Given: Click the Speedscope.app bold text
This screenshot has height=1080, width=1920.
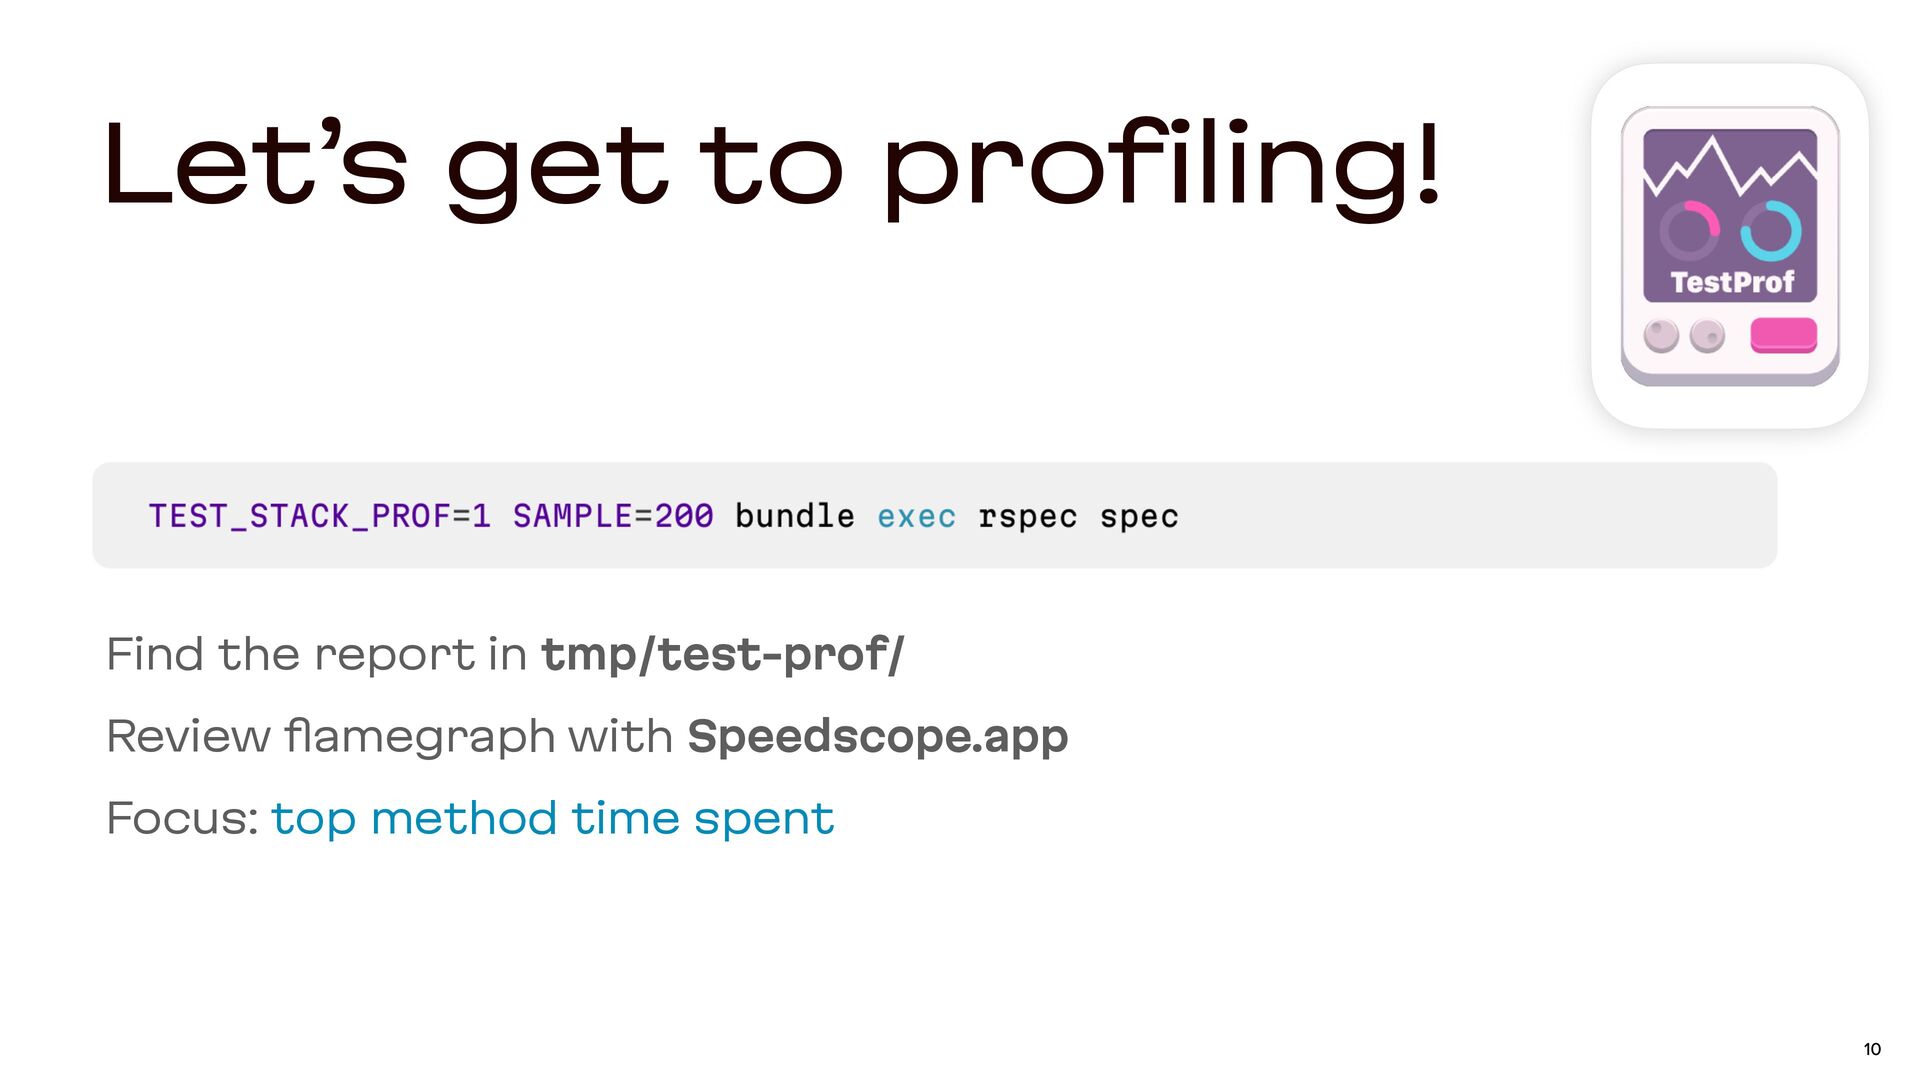Looking at the screenshot, I should [x=878, y=737].
